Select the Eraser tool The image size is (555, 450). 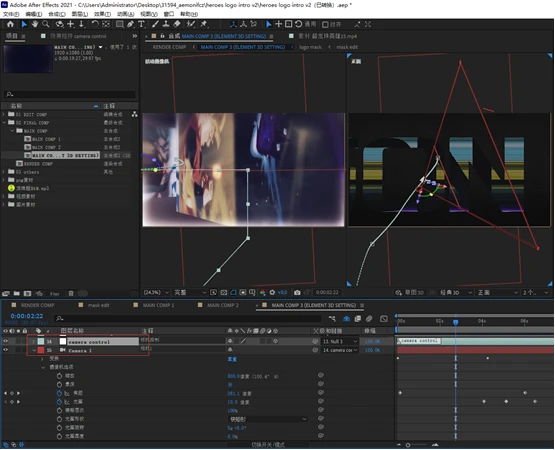point(177,24)
